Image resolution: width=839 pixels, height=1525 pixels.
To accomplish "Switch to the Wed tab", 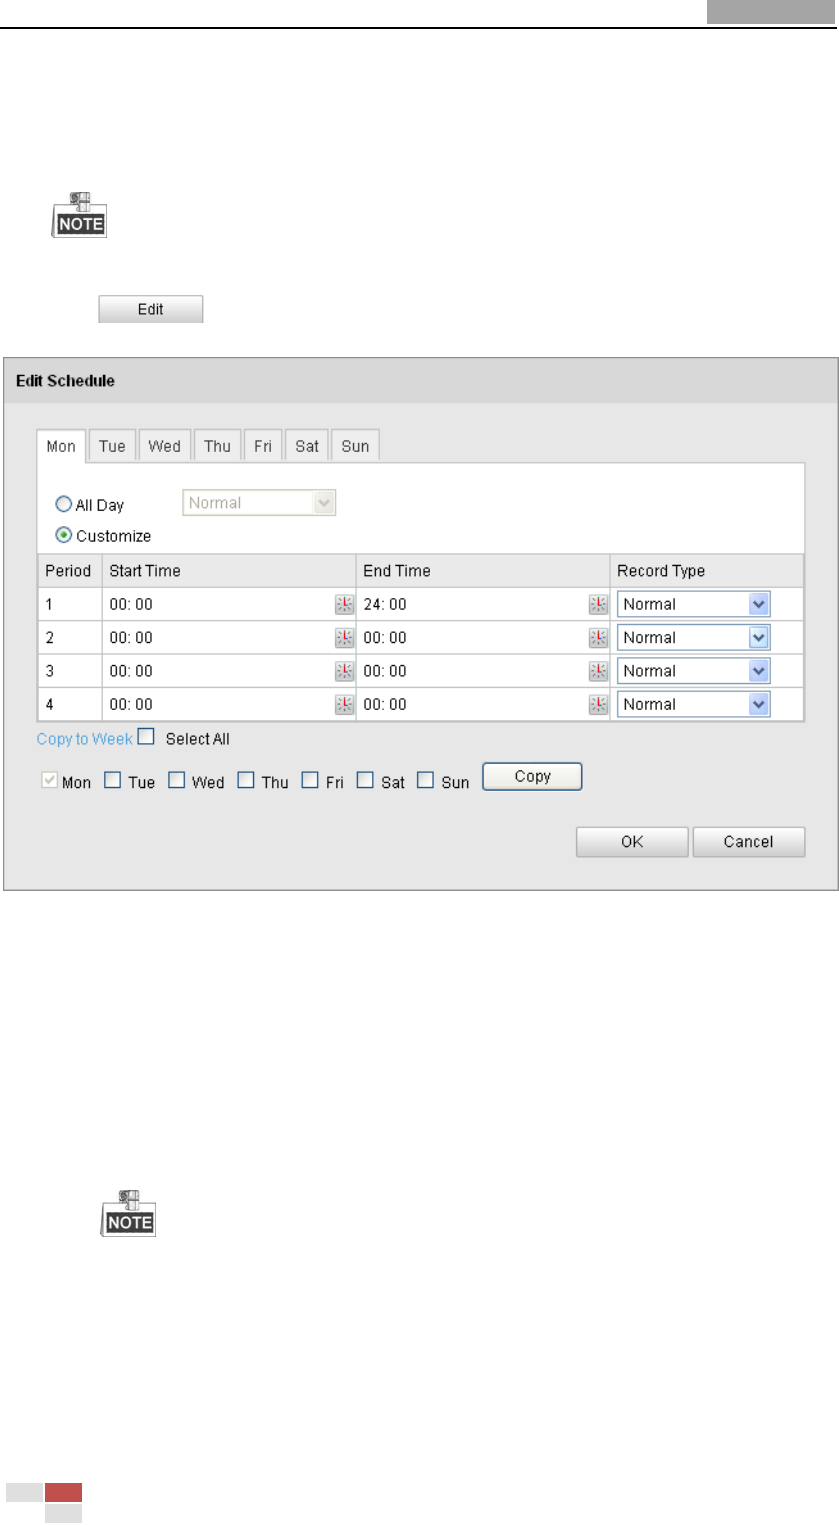I will 164,446.
